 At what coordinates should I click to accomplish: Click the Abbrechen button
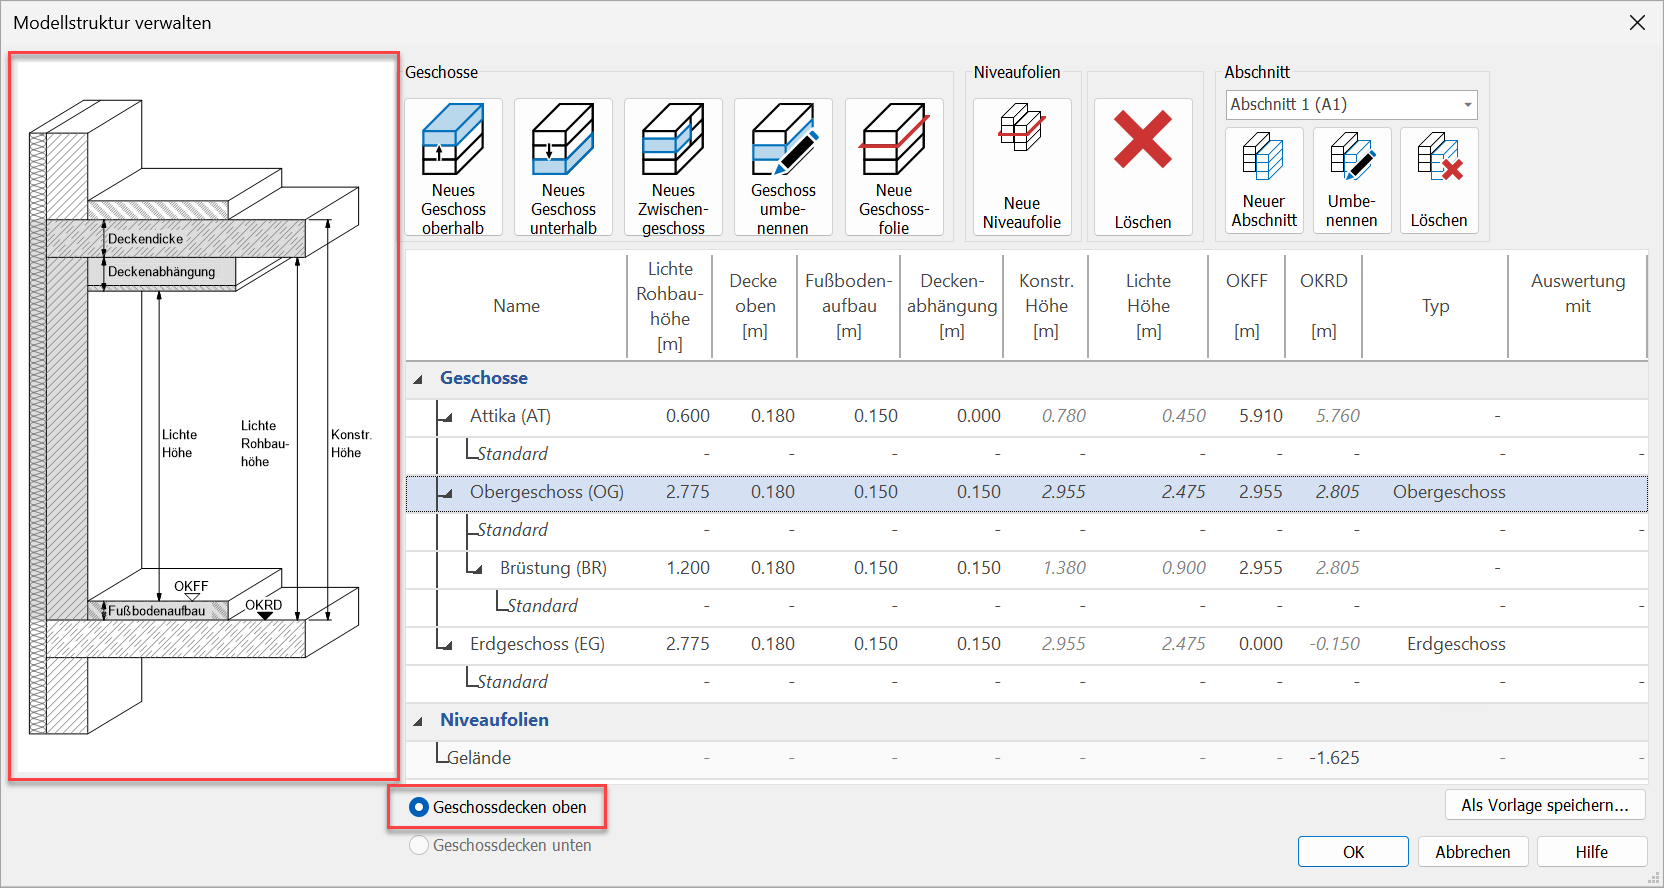point(1473,852)
